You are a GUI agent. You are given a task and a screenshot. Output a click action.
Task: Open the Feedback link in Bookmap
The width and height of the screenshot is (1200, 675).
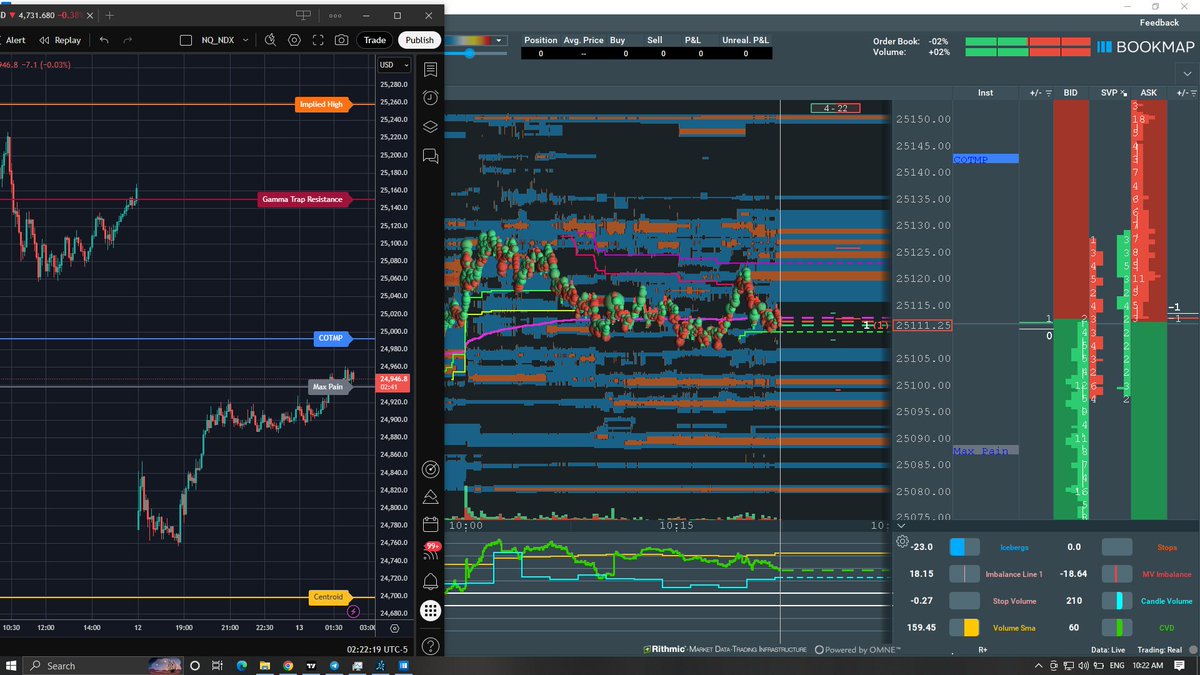click(x=1158, y=23)
